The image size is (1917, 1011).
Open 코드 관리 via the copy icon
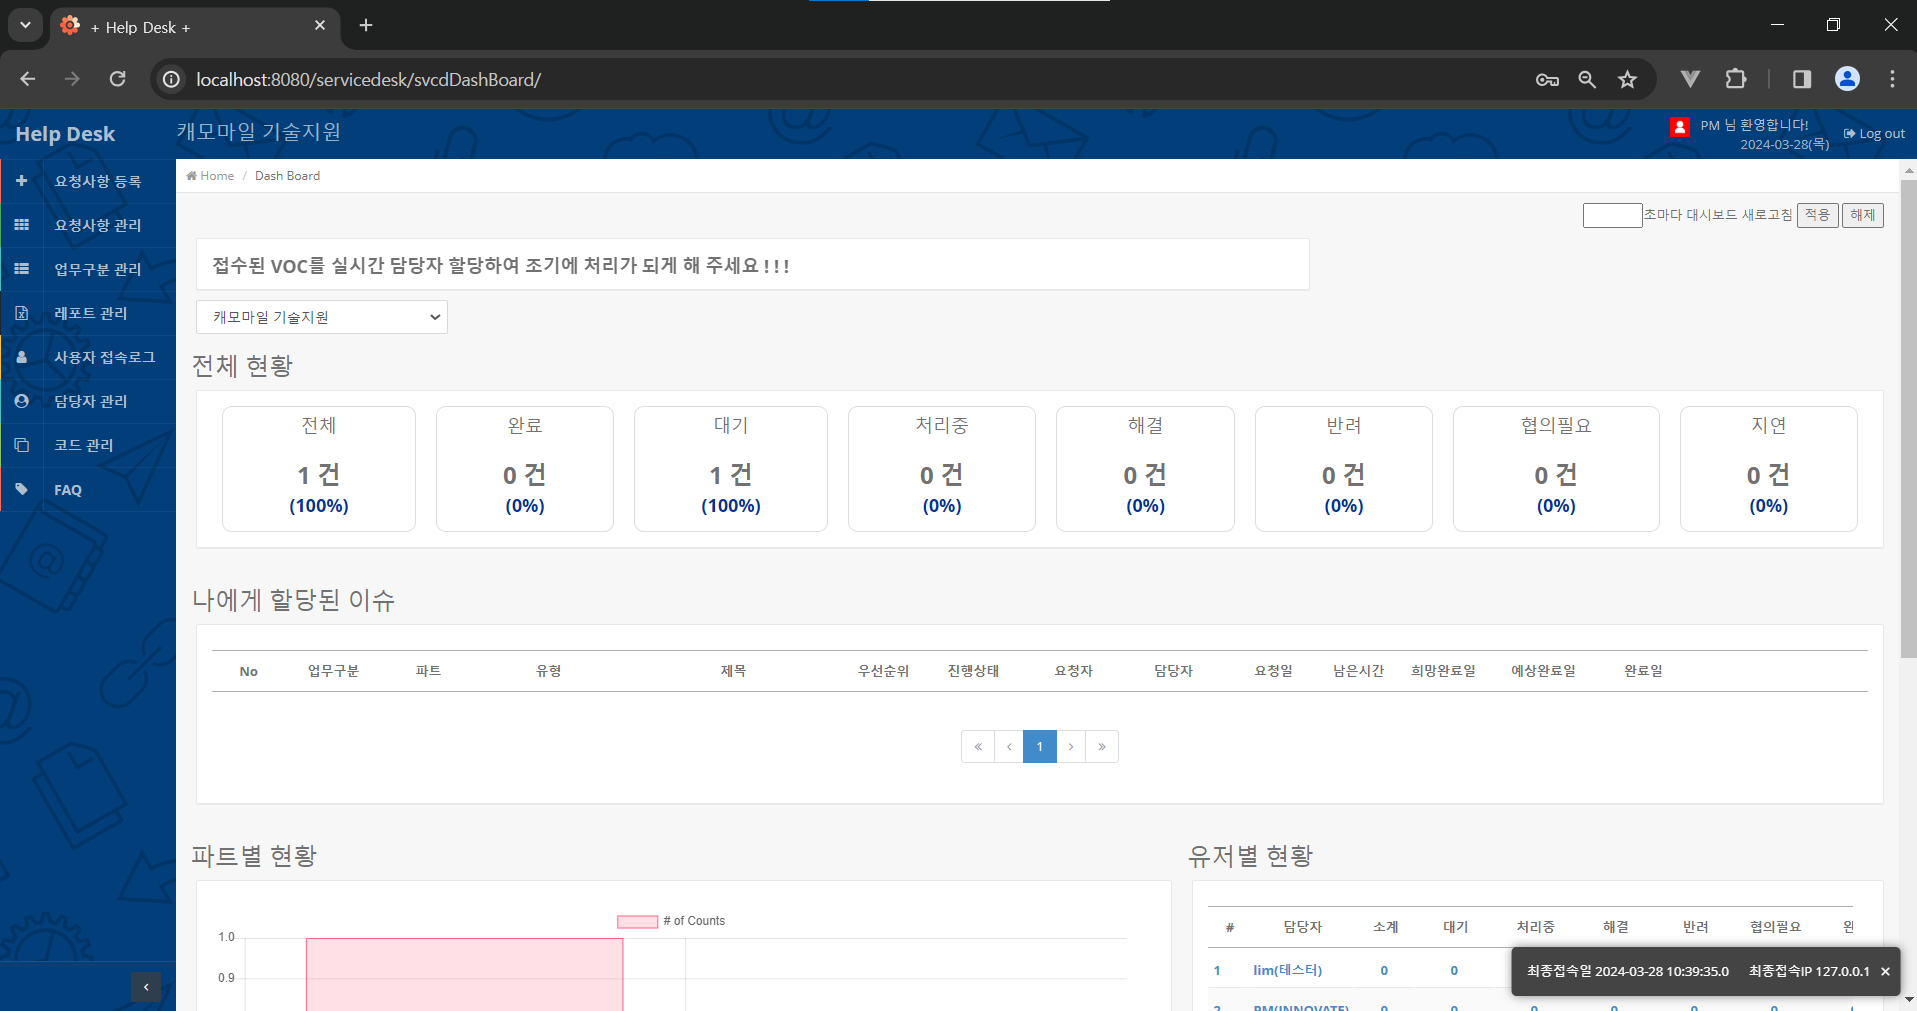[x=22, y=445]
